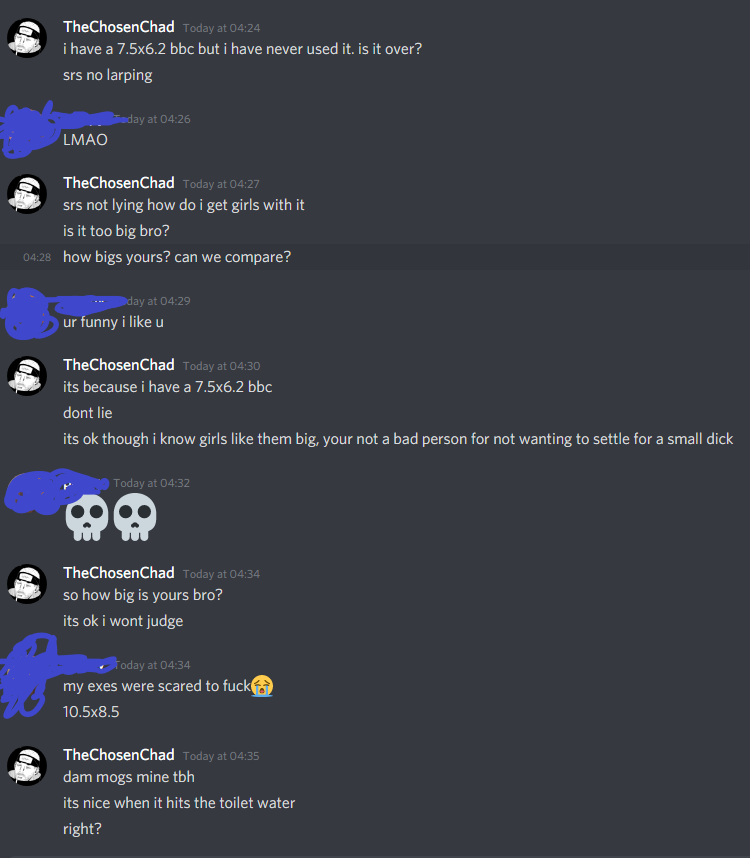This screenshot has width=750, height=858.
Task: Open TheChosenChad username at 04:24
Action: click(x=119, y=27)
